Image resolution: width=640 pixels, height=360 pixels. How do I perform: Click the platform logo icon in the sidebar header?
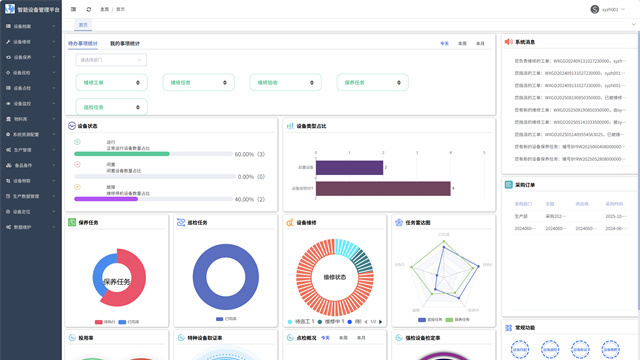pos(10,9)
